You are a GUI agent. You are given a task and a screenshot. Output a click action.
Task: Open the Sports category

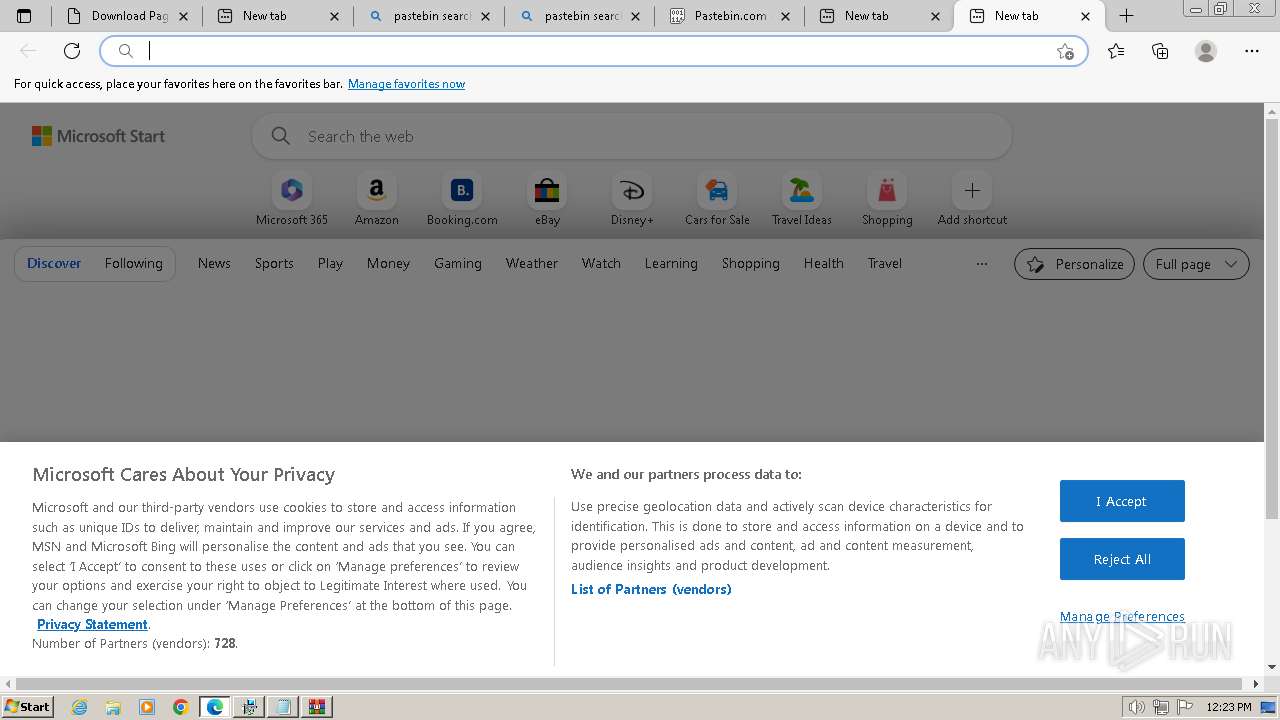(274, 264)
